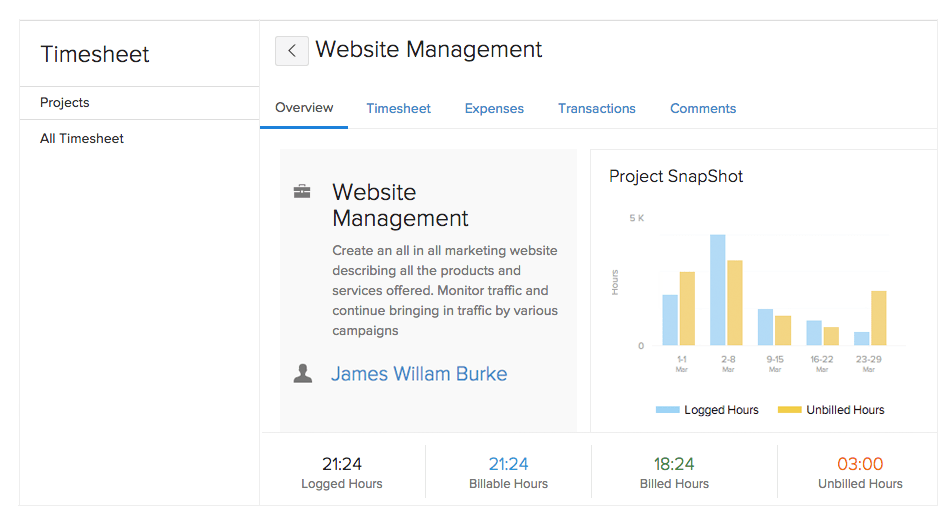Click the 03:00 Unbilled Hours value
Viewport: 950px width, 517px height.
point(860,464)
